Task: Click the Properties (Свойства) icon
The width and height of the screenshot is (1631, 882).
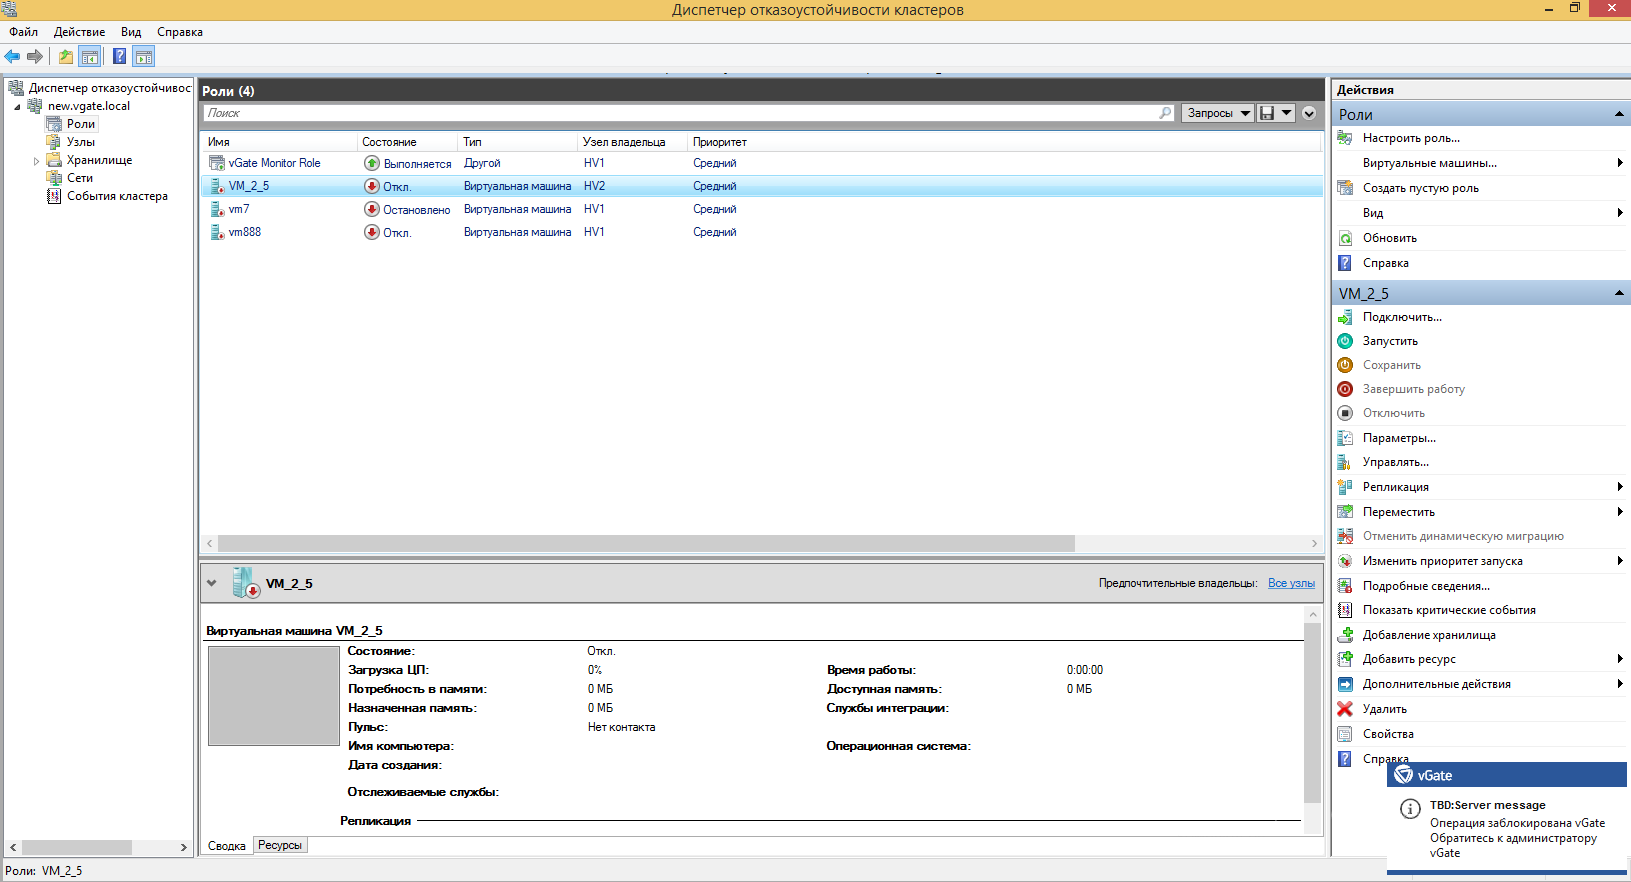Action: [x=1345, y=734]
